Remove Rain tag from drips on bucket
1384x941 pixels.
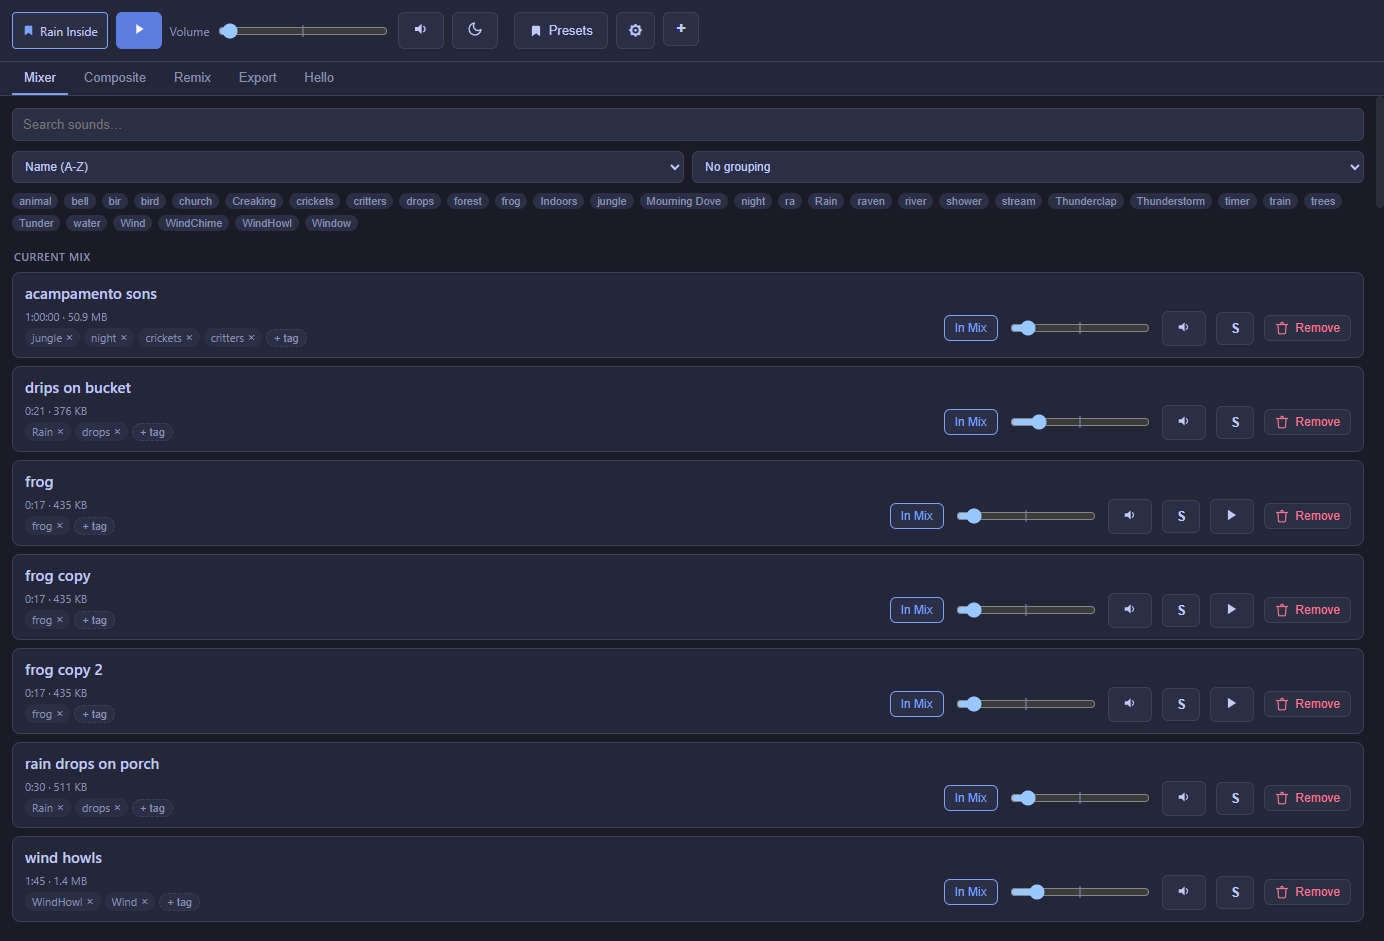pos(60,432)
